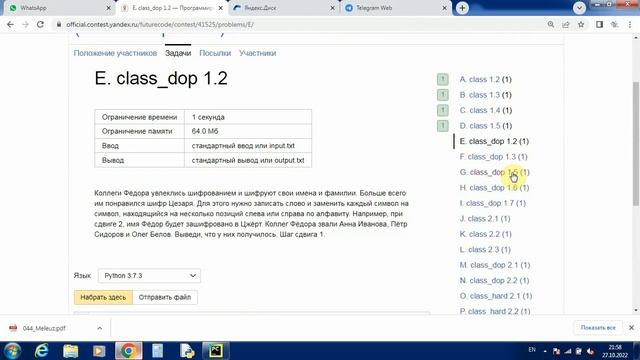Open the zoom magnifier icon in address bar

coord(551,24)
